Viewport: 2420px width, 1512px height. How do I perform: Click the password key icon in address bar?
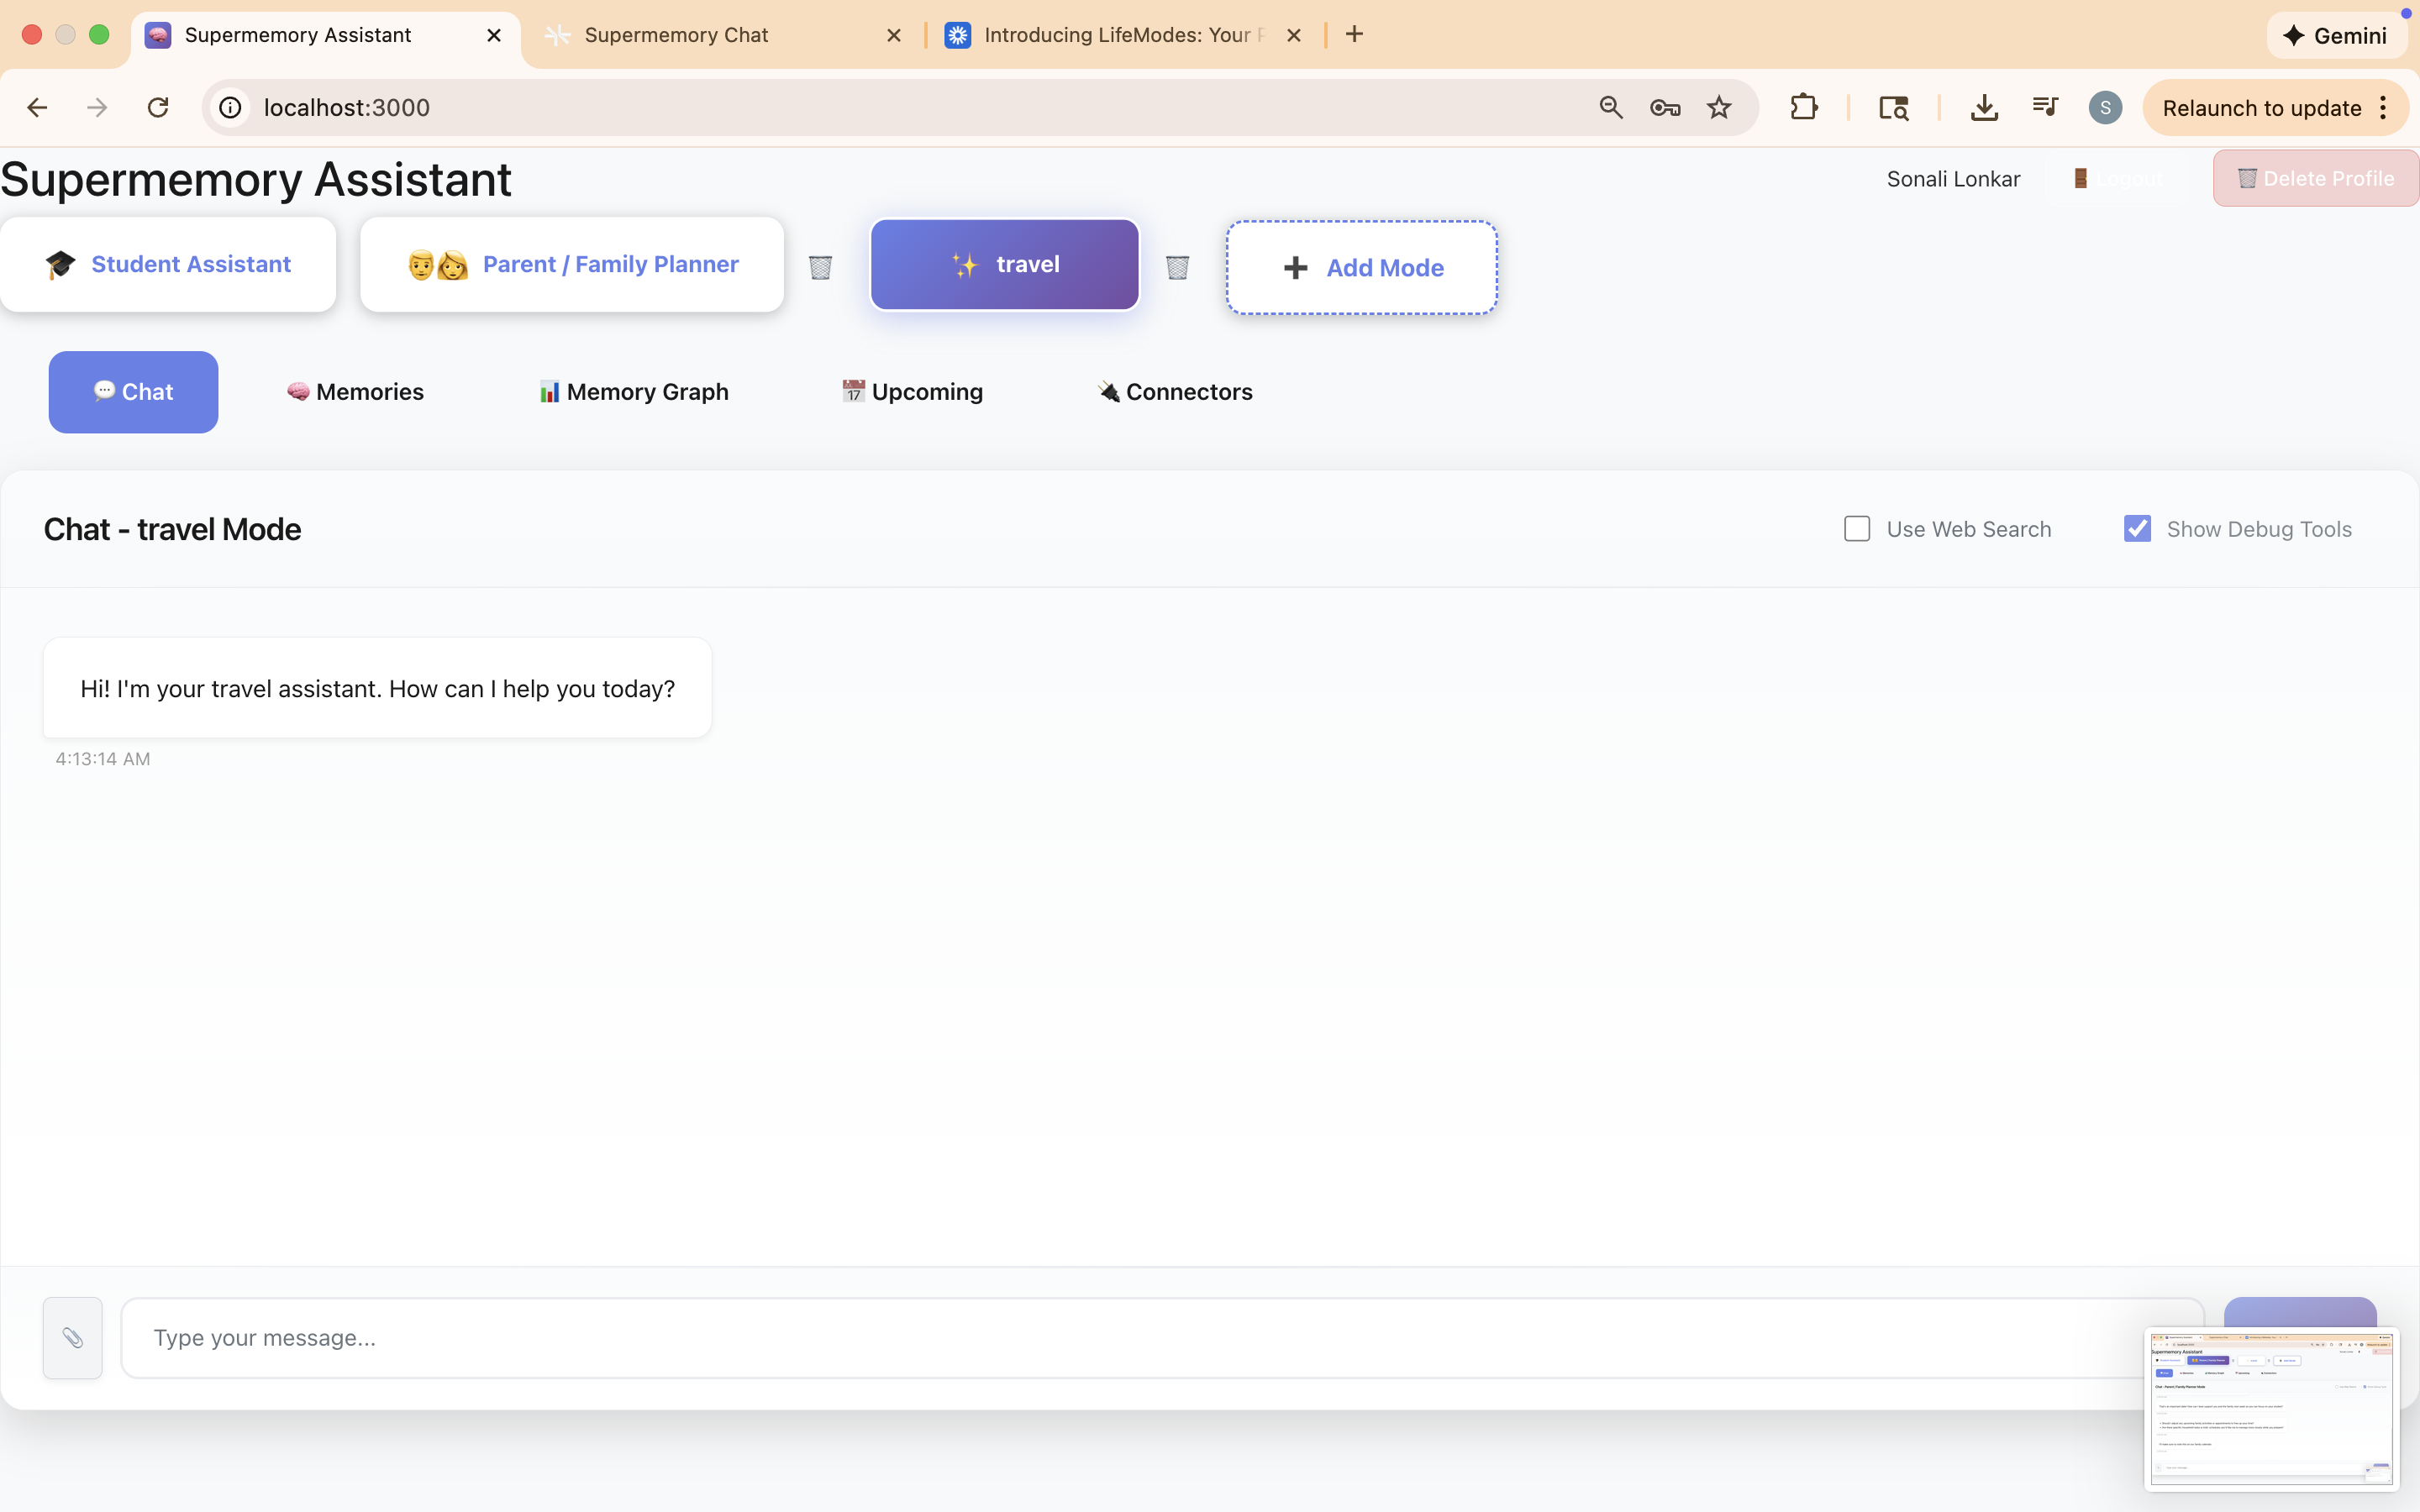tap(1664, 108)
